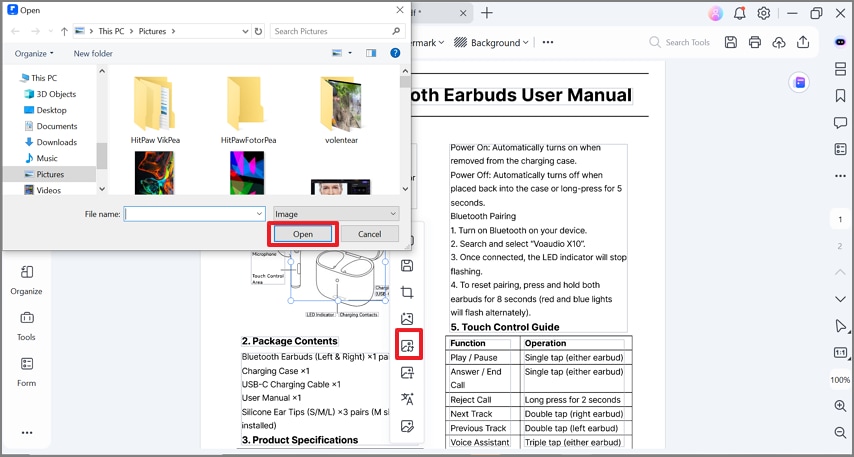Click the File name input field

pyautogui.click(x=189, y=214)
